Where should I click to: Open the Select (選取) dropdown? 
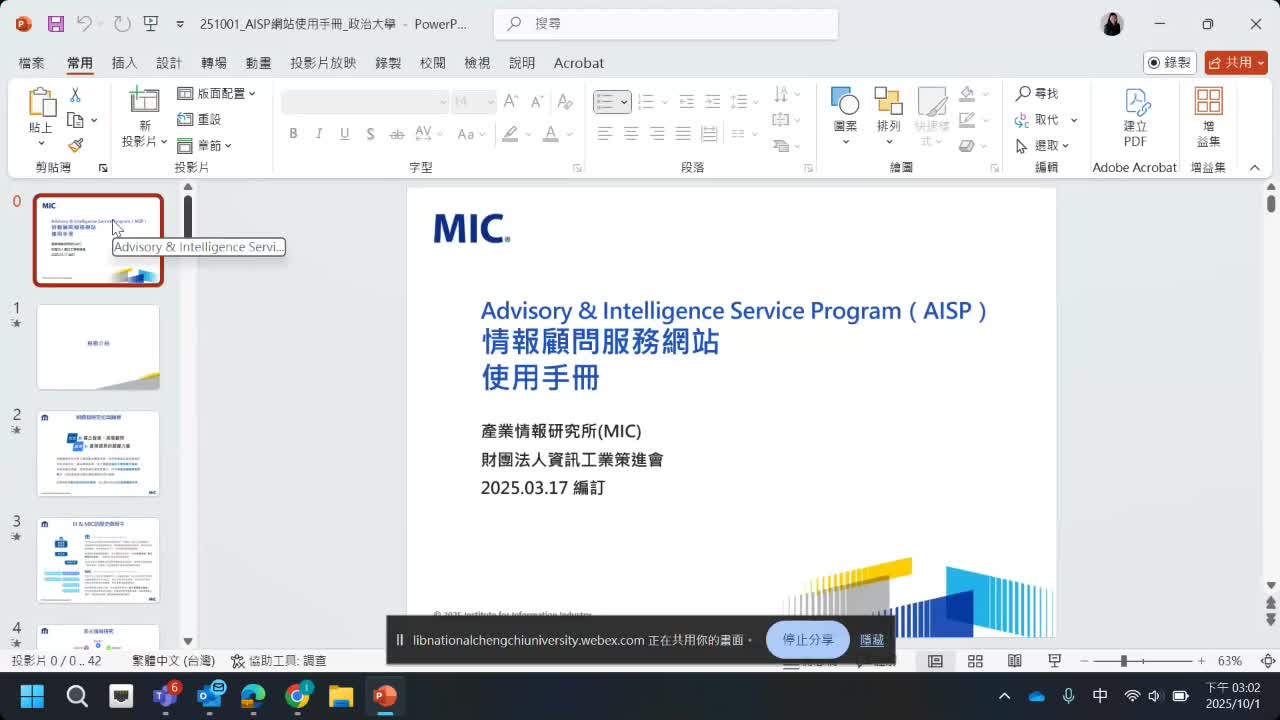click(x=1043, y=146)
